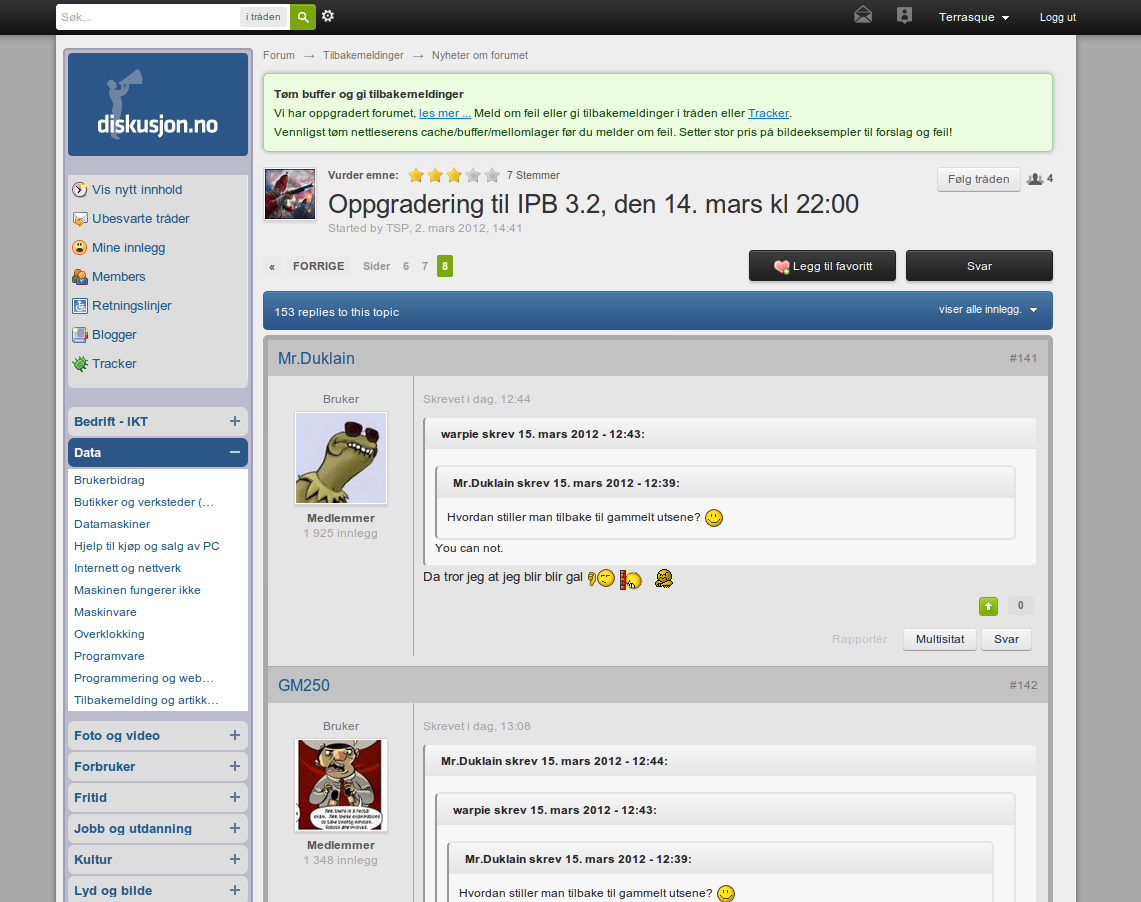Click the diskusjon.no logo
The width and height of the screenshot is (1141, 902).
158,105
